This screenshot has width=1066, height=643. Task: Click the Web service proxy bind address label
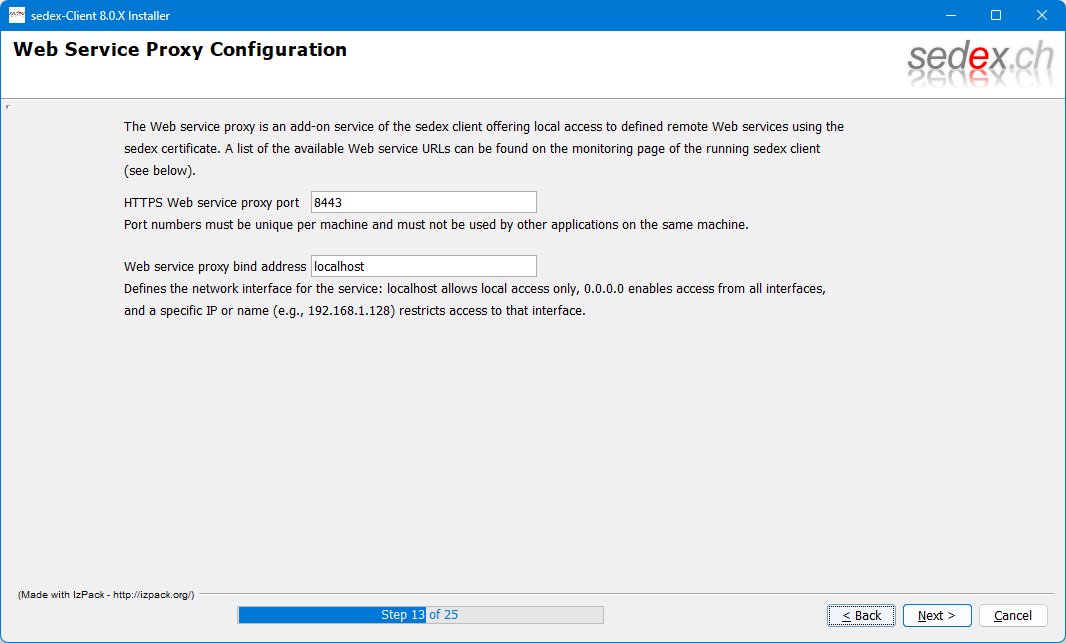tap(214, 267)
